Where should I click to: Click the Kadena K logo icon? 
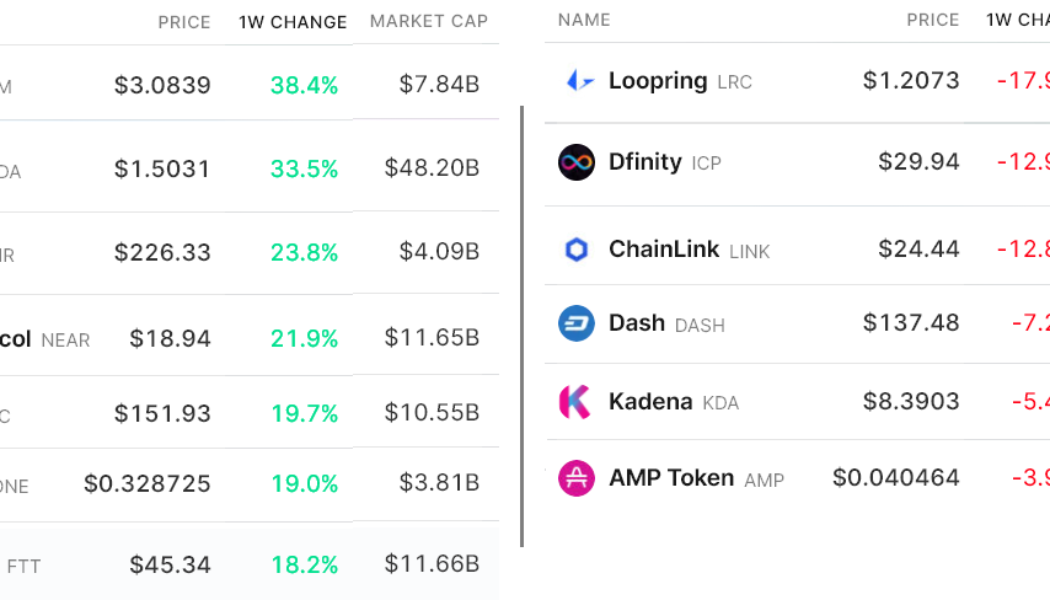pyautogui.click(x=575, y=402)
